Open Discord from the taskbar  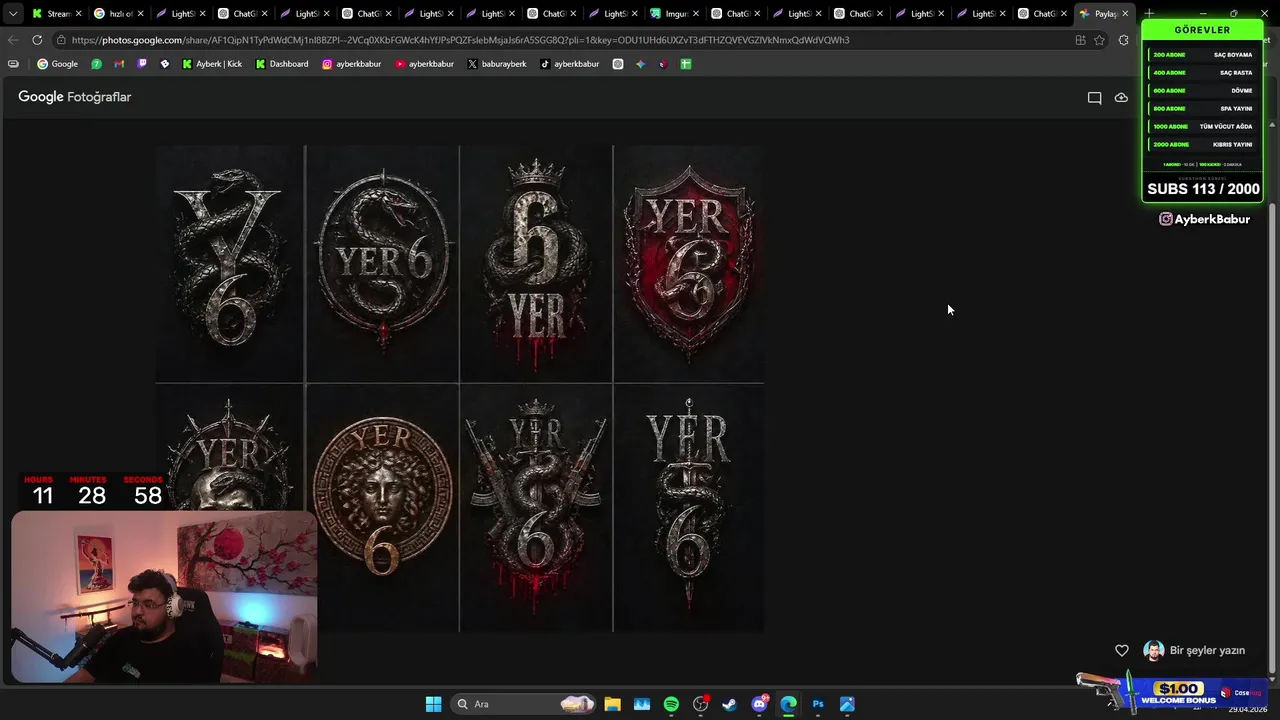[759, 704]
